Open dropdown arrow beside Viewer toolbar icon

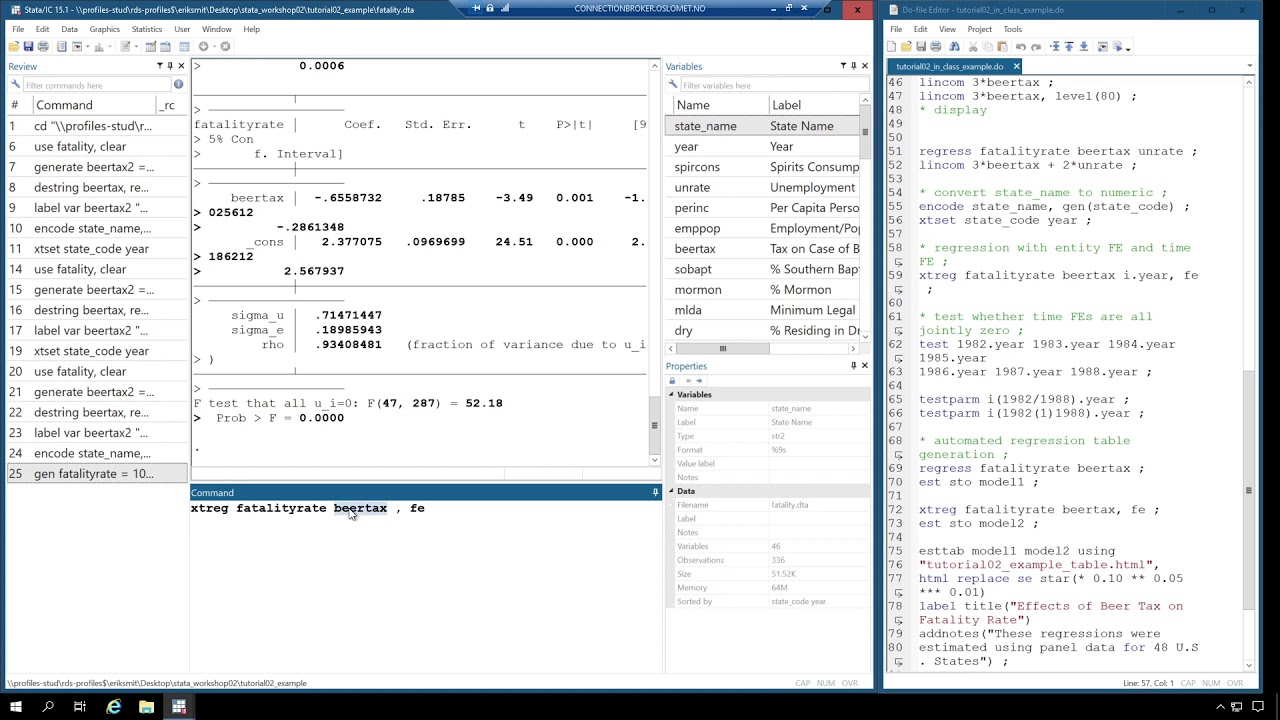click(88, 46)
